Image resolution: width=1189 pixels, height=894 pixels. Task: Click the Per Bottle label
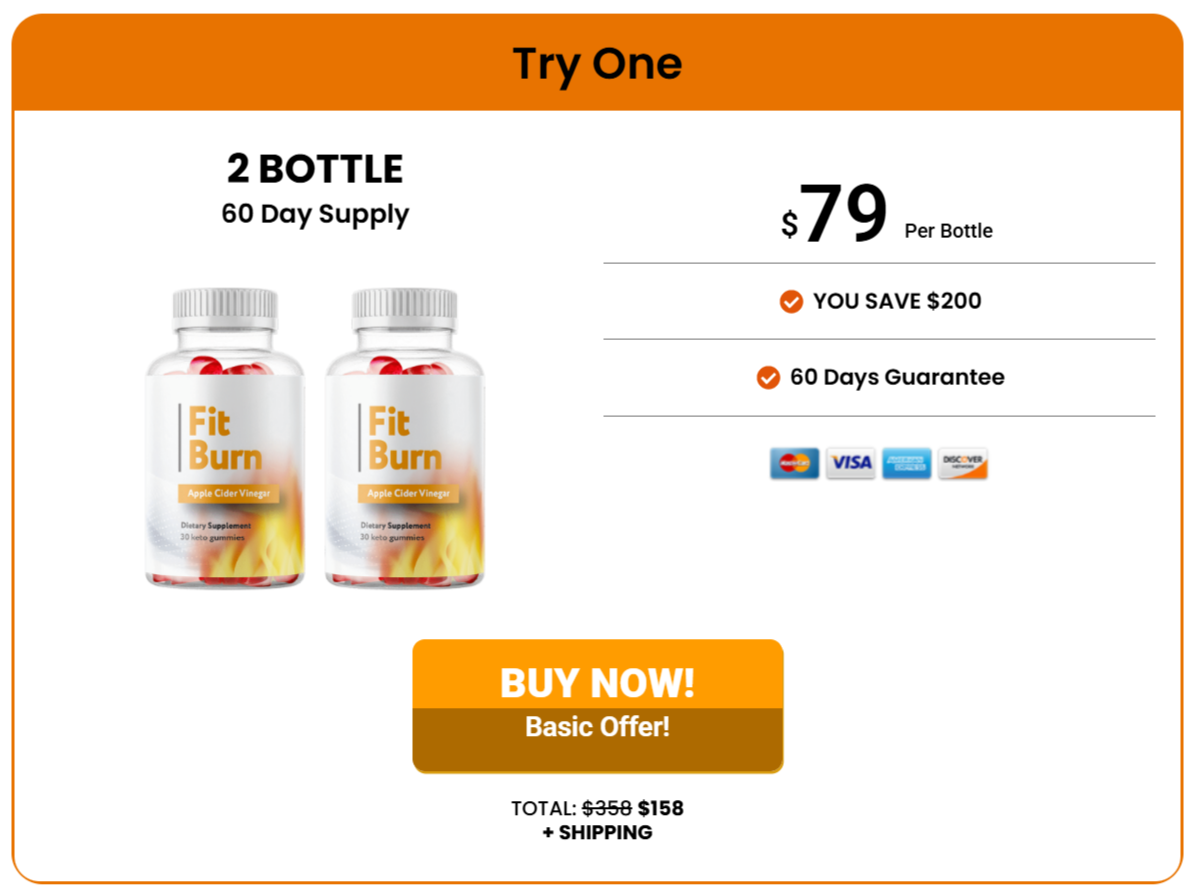pyautogui.click(x=948, y=231)
